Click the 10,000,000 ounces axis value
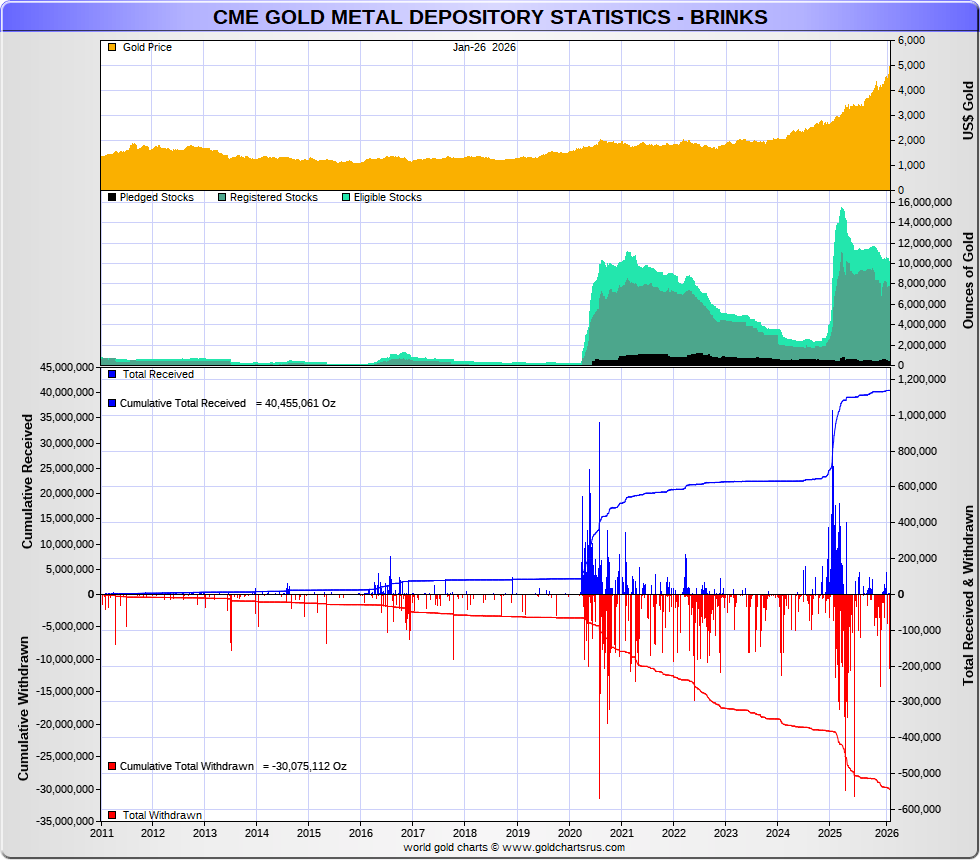980x860 pixels. [x=925, y=263]
